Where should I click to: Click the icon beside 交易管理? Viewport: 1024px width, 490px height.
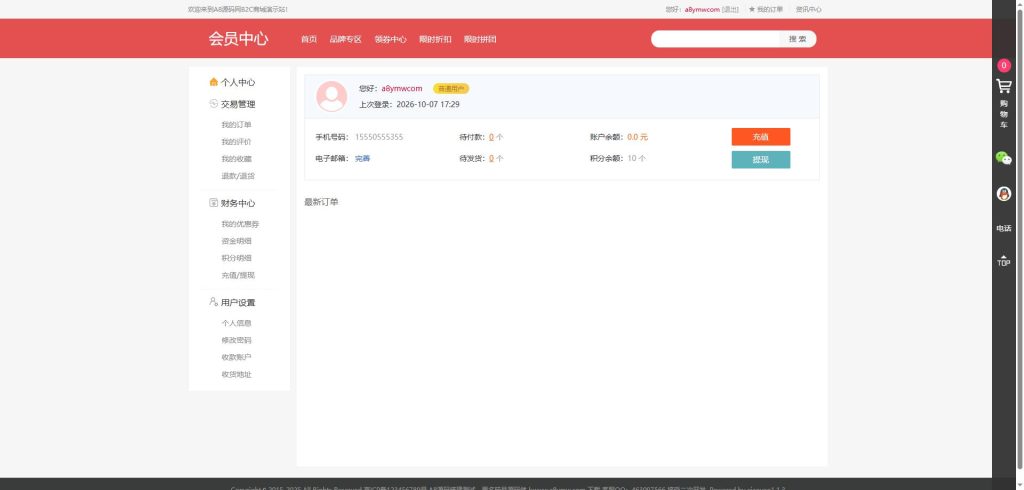[x=214, y=103]
